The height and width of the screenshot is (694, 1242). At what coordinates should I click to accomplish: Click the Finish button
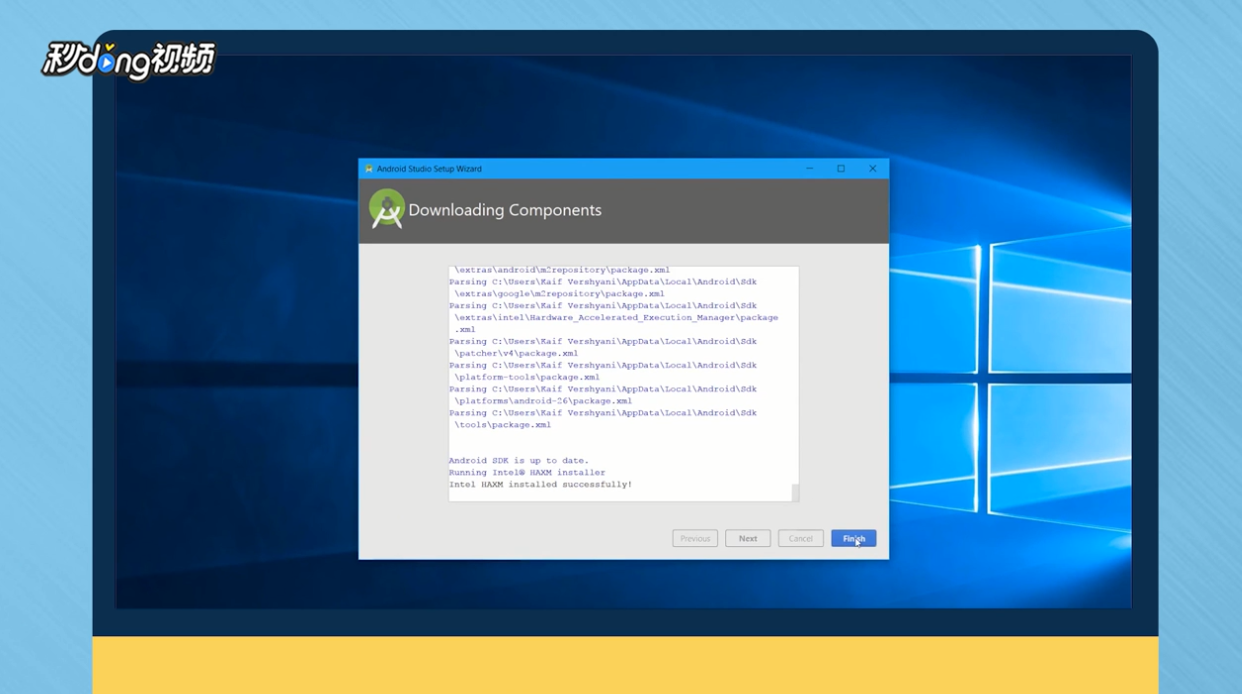(853, 538)
